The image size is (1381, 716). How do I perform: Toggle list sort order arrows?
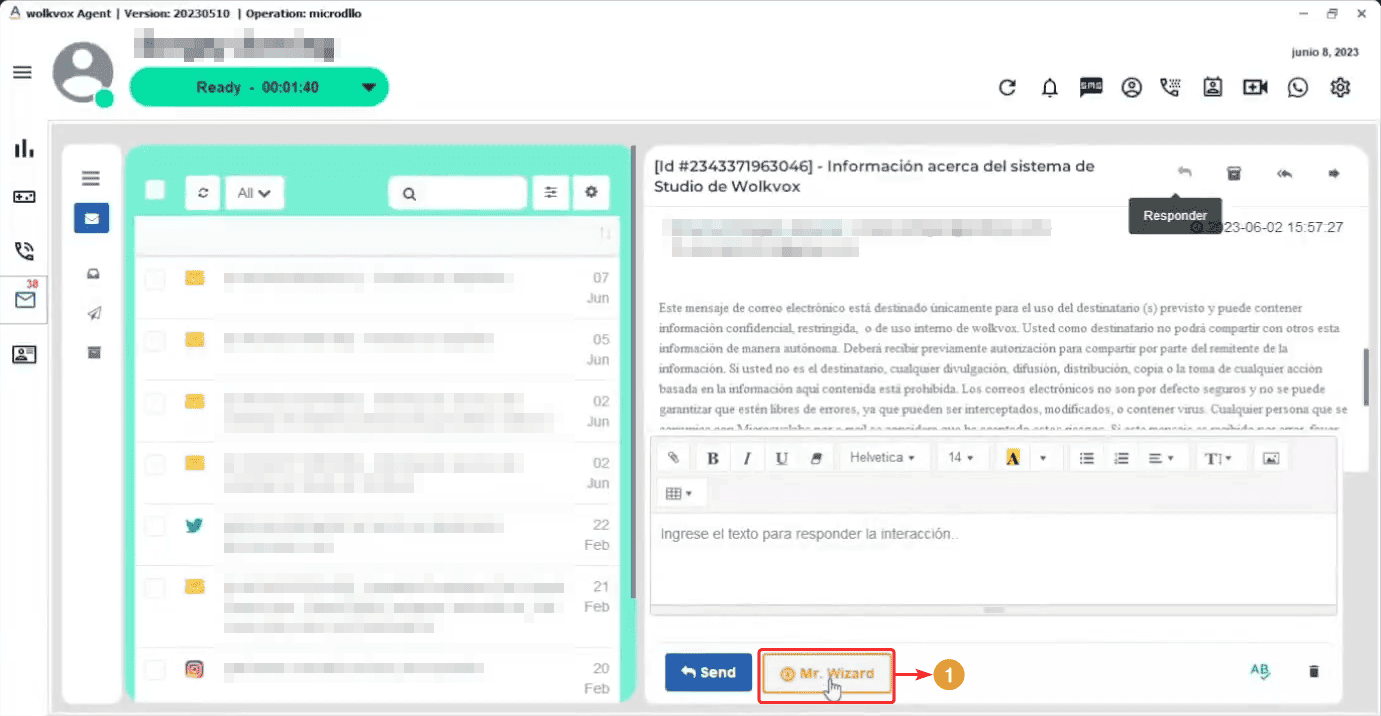point(605,233)
